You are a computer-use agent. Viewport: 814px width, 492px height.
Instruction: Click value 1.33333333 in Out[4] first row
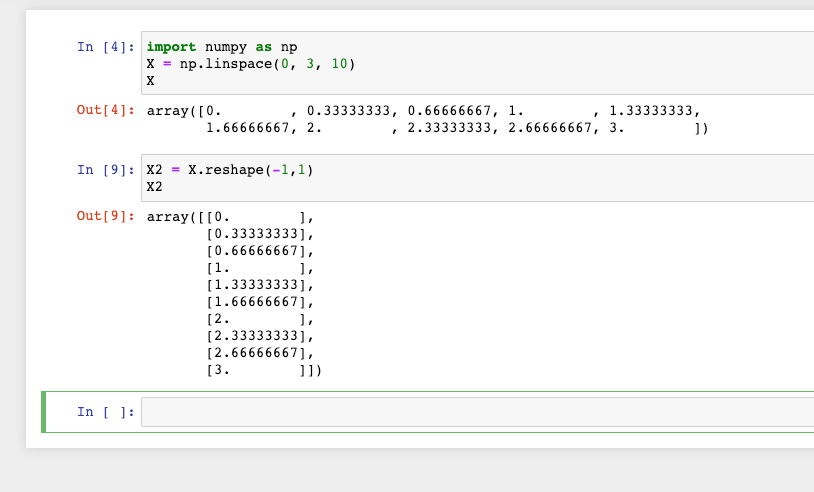point(650,111)
